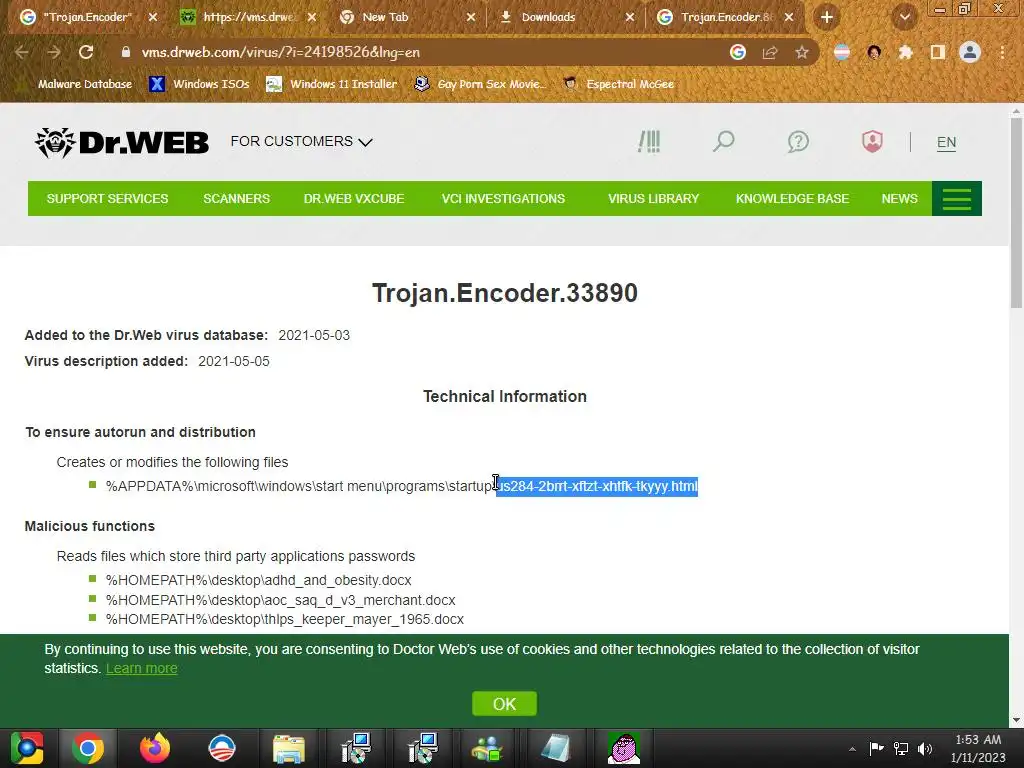Click the address bar URL
The image size is (1024, 768).
[x=281, y=52]
